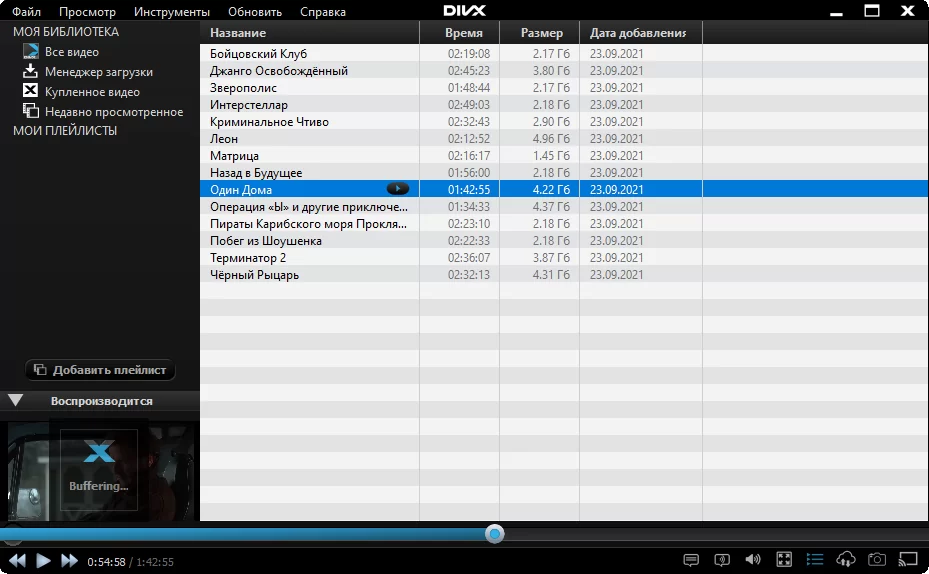Open audio track selection icon

coord(722,560)
